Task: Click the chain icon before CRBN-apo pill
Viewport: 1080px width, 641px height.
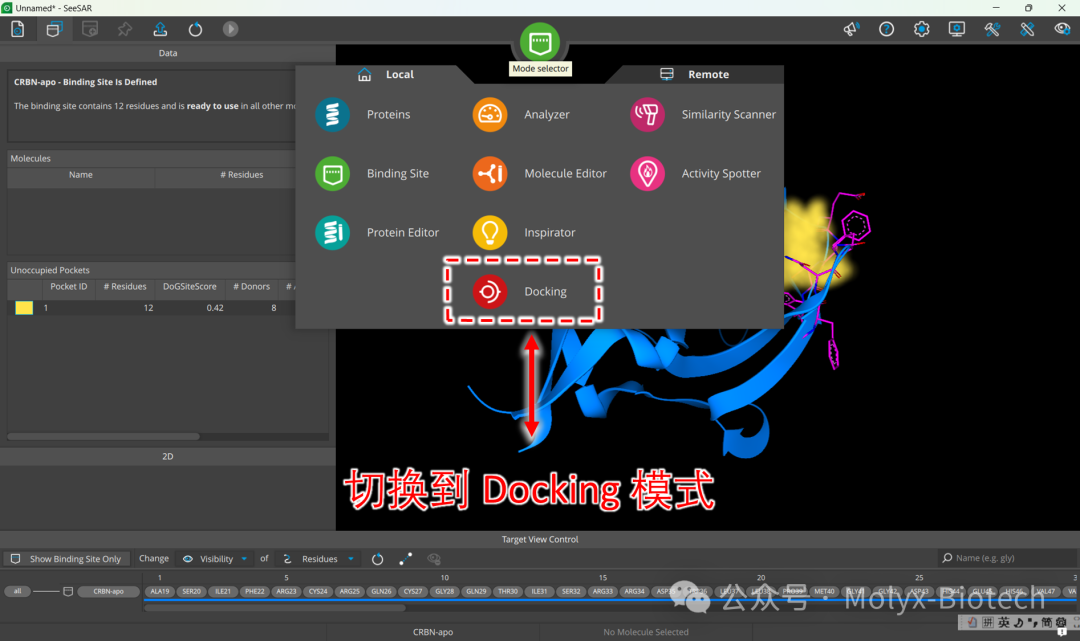Action: coord(68,591)
